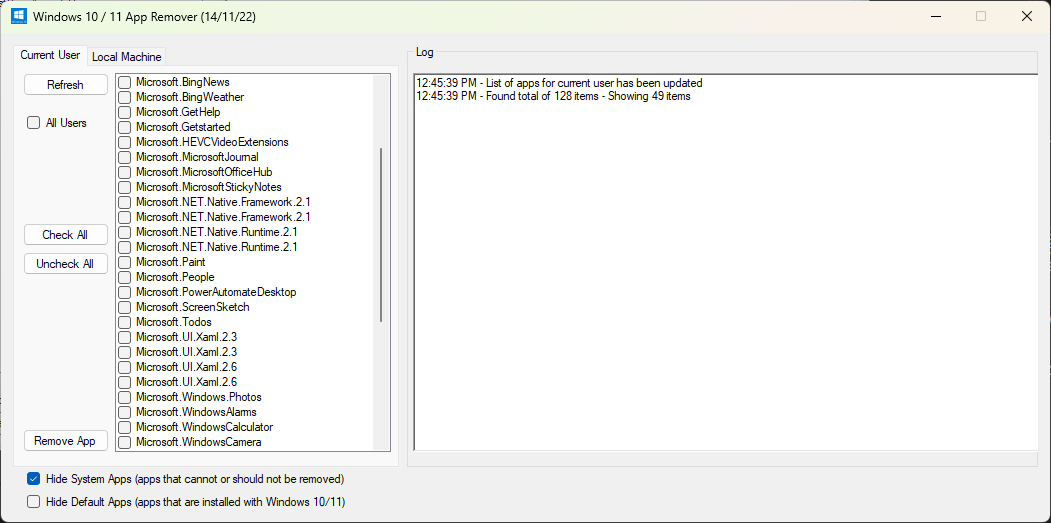1051x523 pixels.
Task: Click the Windows logo app icon in title bar
Action: (18, 16)
